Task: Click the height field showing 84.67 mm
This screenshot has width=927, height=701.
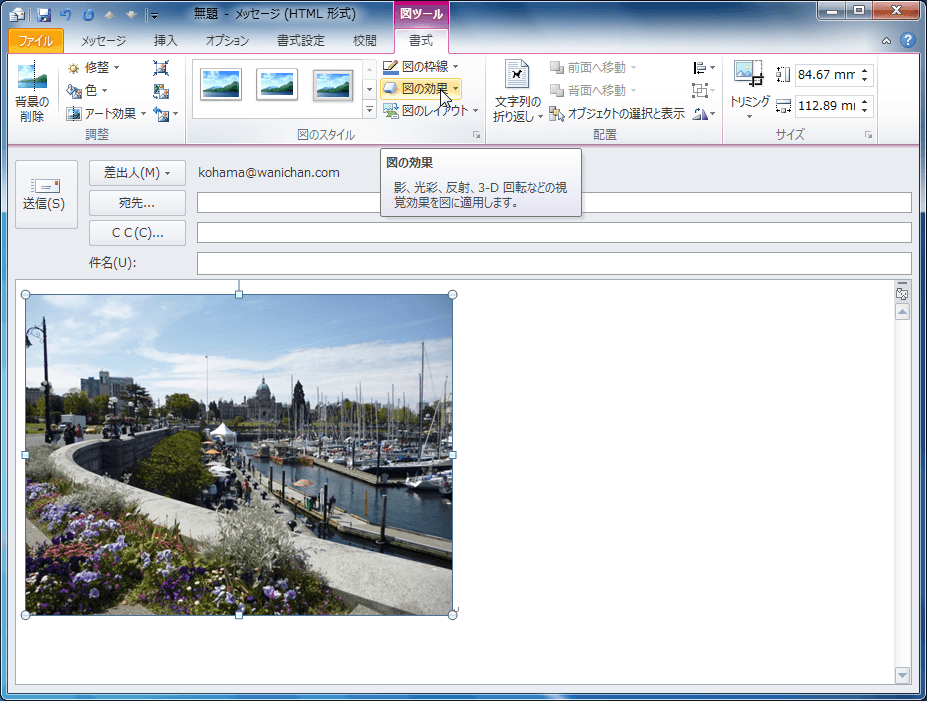Action: (x=826, y=74)
